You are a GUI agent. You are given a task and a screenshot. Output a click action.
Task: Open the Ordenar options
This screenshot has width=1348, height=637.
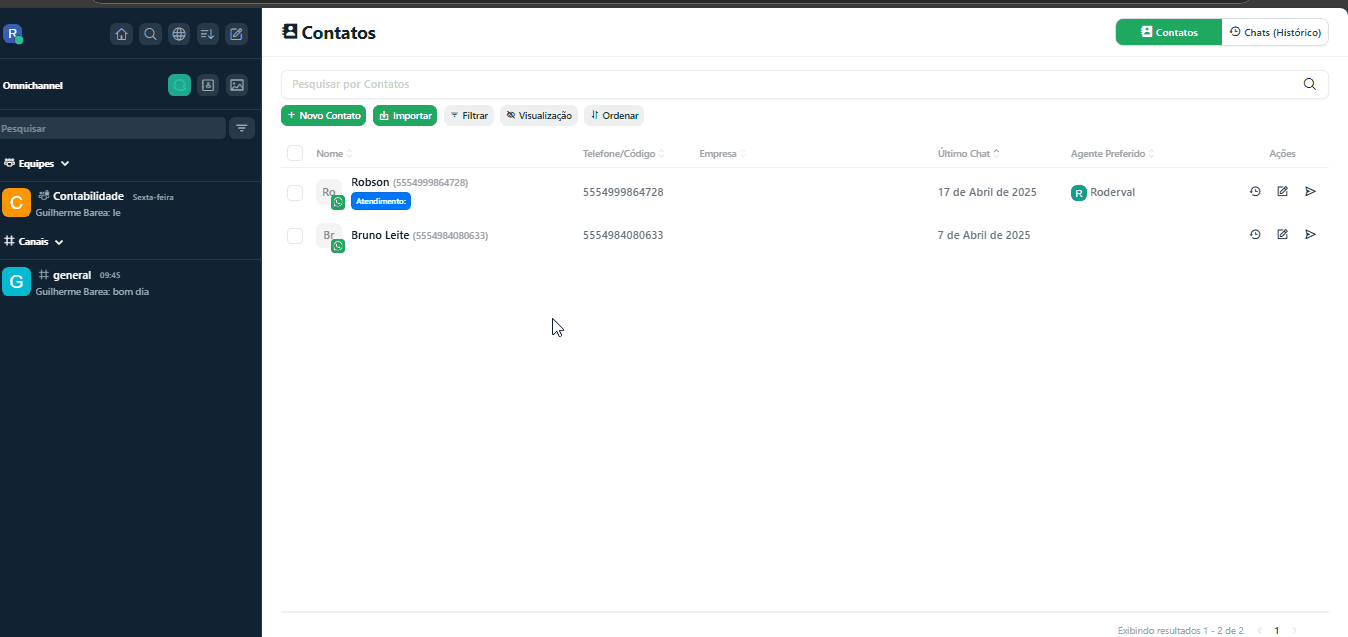click(614, 116)
